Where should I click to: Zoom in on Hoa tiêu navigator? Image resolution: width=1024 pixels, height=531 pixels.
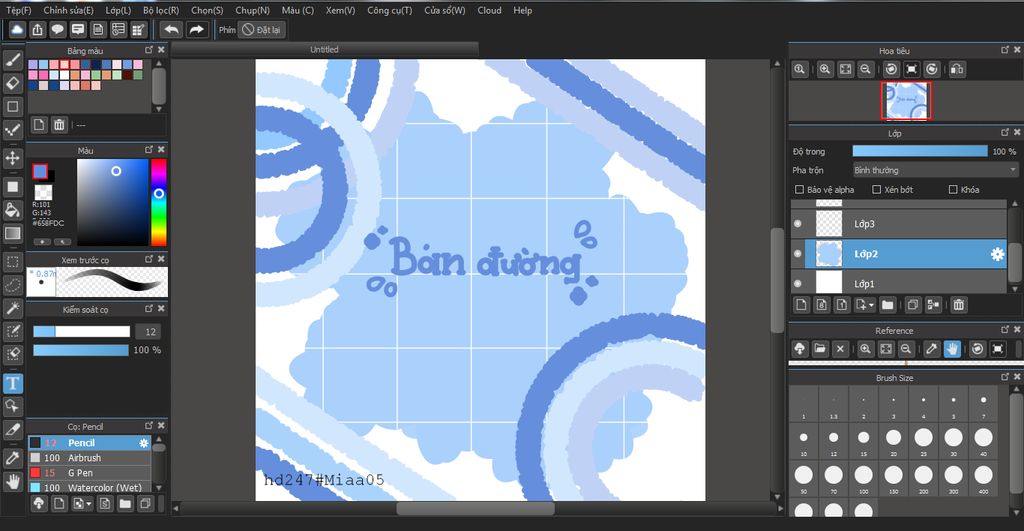[x=825, y=69]
